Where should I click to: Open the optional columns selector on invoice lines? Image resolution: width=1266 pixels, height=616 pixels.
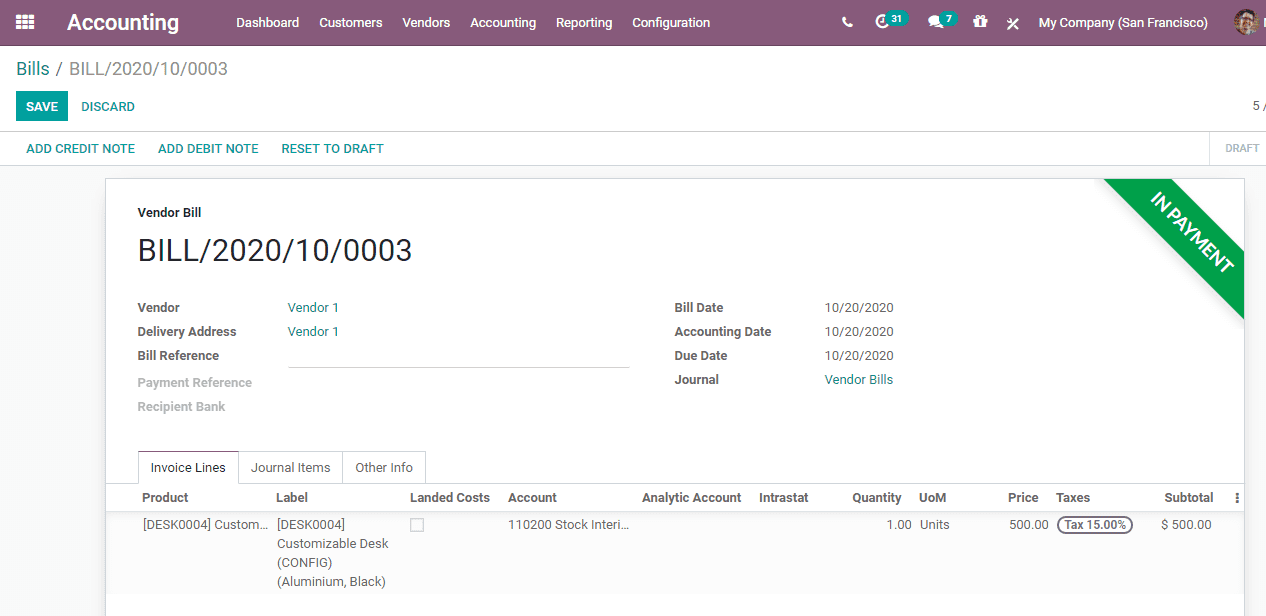(1236, 497)
